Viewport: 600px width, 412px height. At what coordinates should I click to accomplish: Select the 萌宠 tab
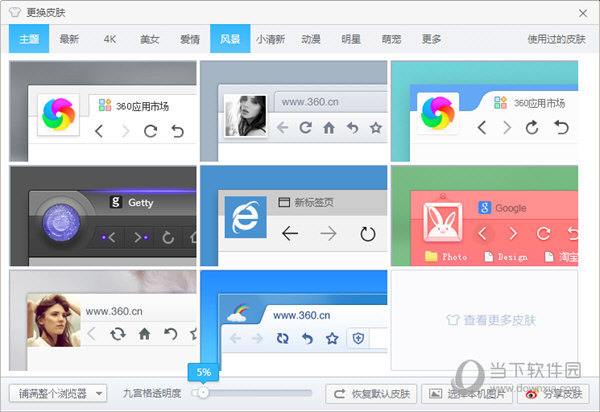(391, 39)
